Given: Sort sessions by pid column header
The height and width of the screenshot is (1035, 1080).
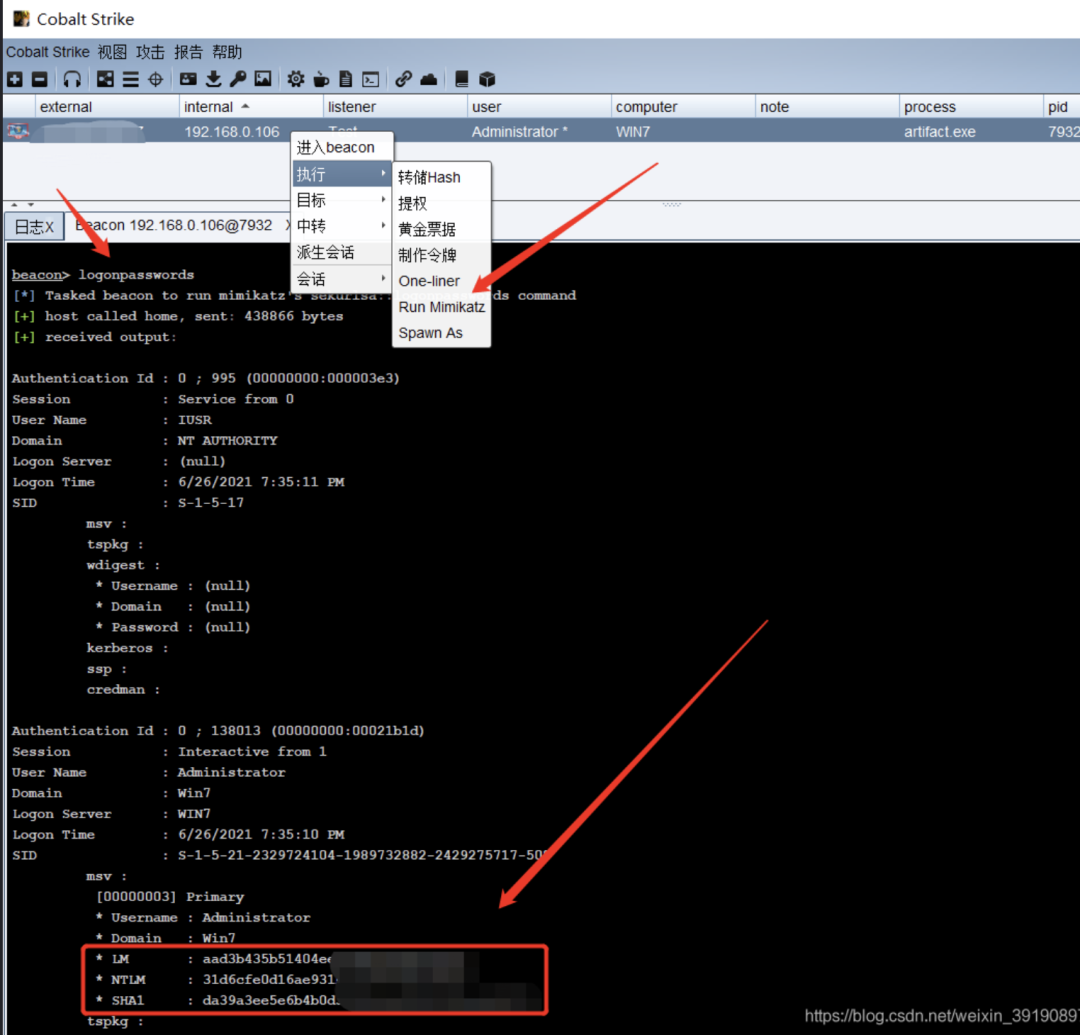Looking at the screenshot, I should 1061,107.
